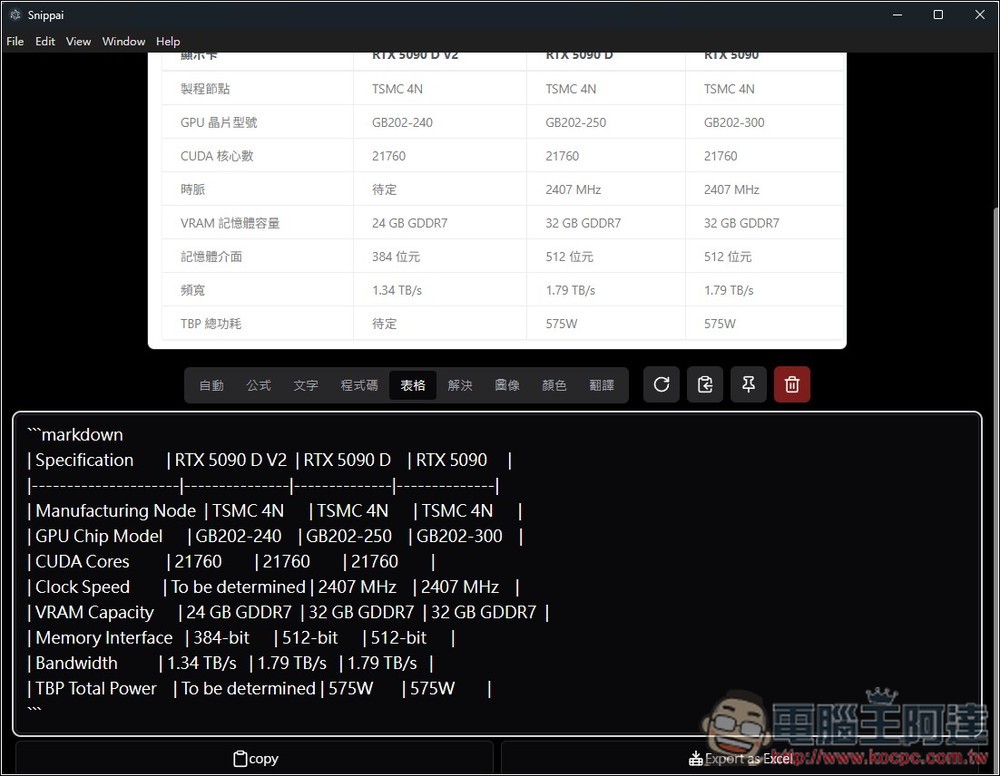The height and width of the screenshot is (776, 1000).
Task: Select the 解決 mode tab
Action: pos(460,385)
